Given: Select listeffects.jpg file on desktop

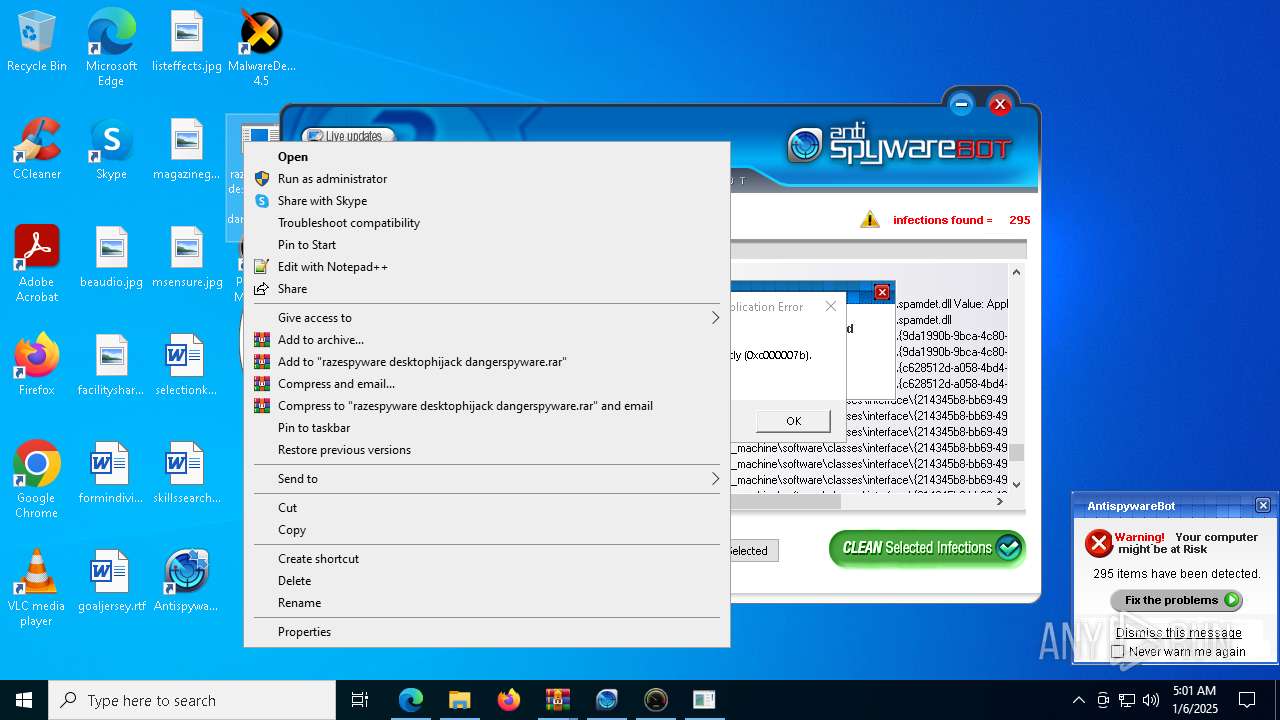Looking at the screenshot, I should [187, 43].
